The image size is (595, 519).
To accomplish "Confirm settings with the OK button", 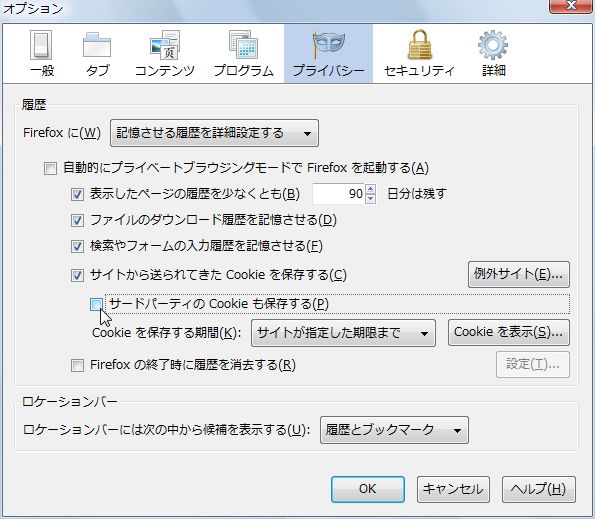I will tap(368, 489).
